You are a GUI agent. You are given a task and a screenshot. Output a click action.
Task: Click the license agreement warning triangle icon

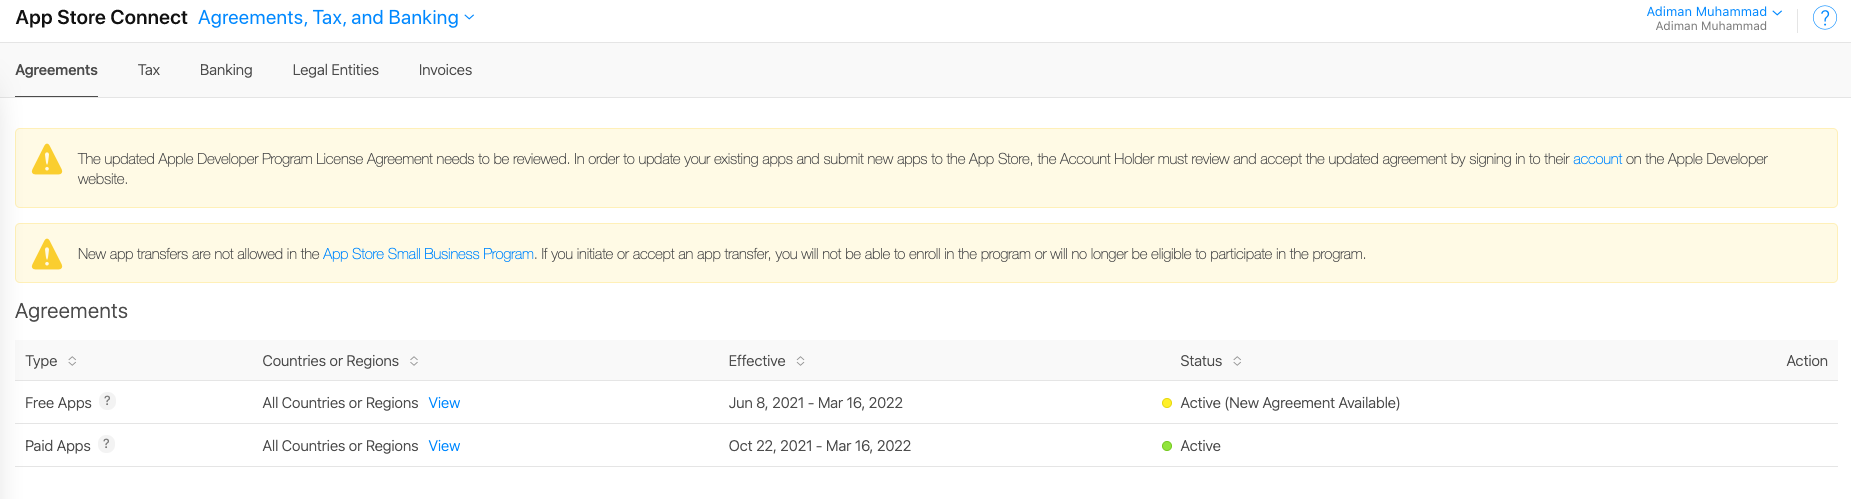point(47,160)
